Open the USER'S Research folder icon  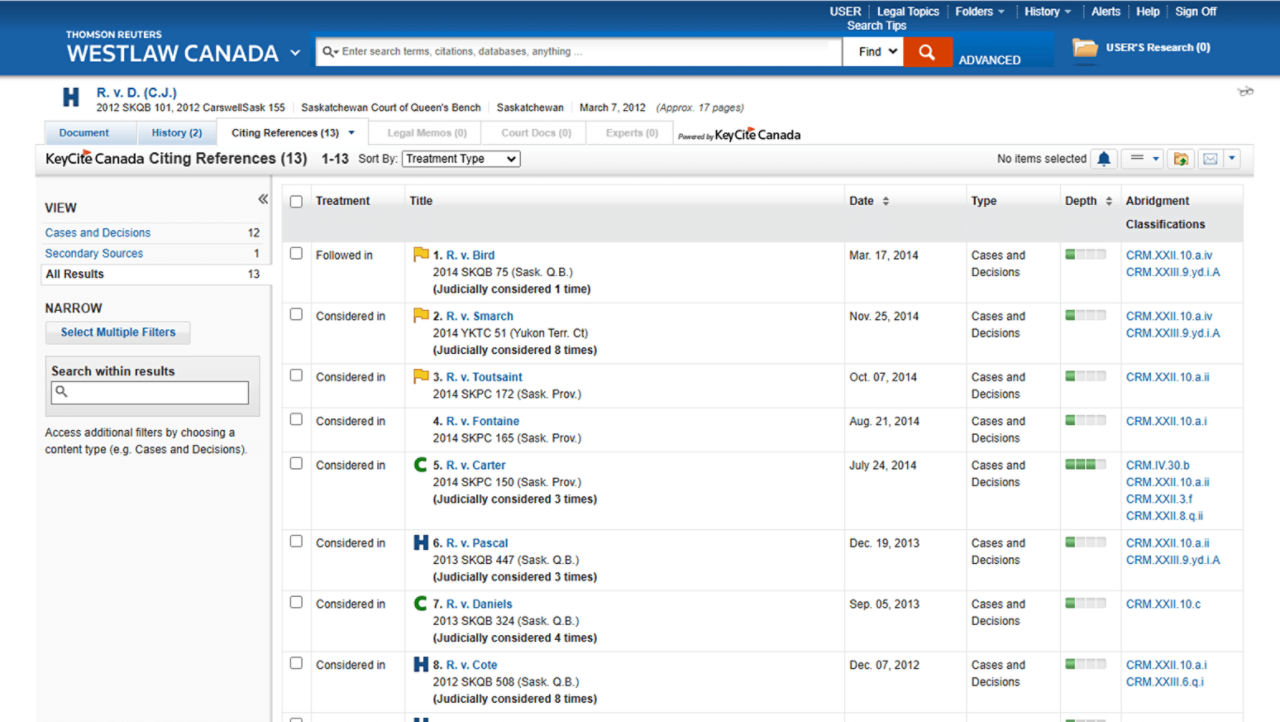click(x=1083, y=46)
